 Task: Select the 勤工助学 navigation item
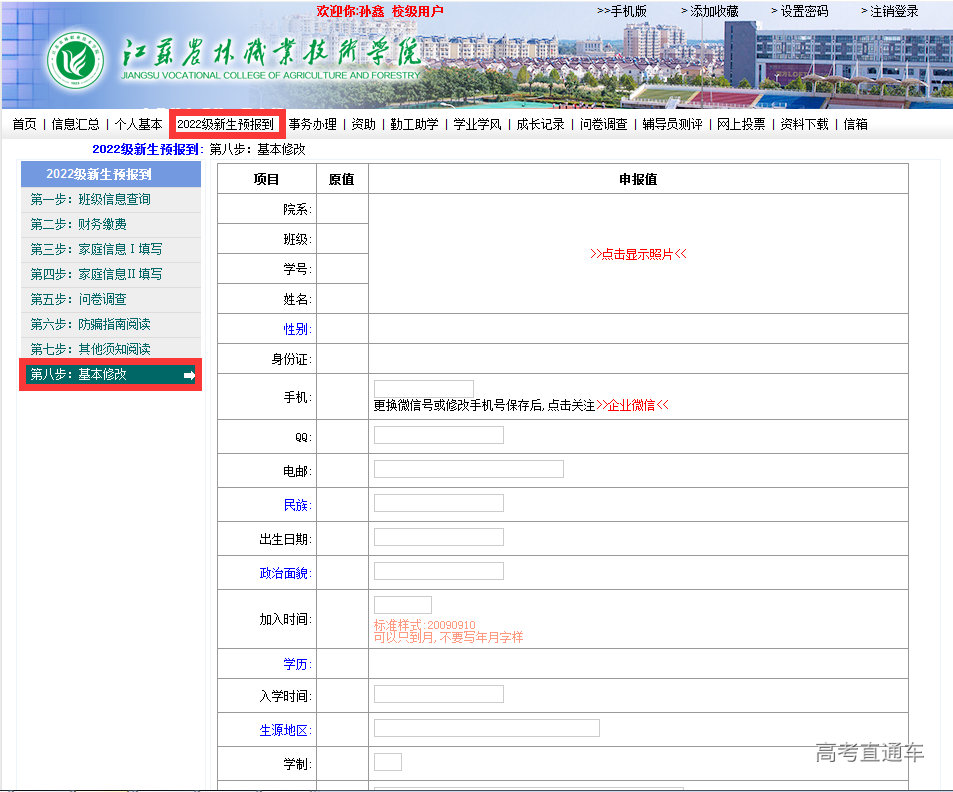coord(414,124)
